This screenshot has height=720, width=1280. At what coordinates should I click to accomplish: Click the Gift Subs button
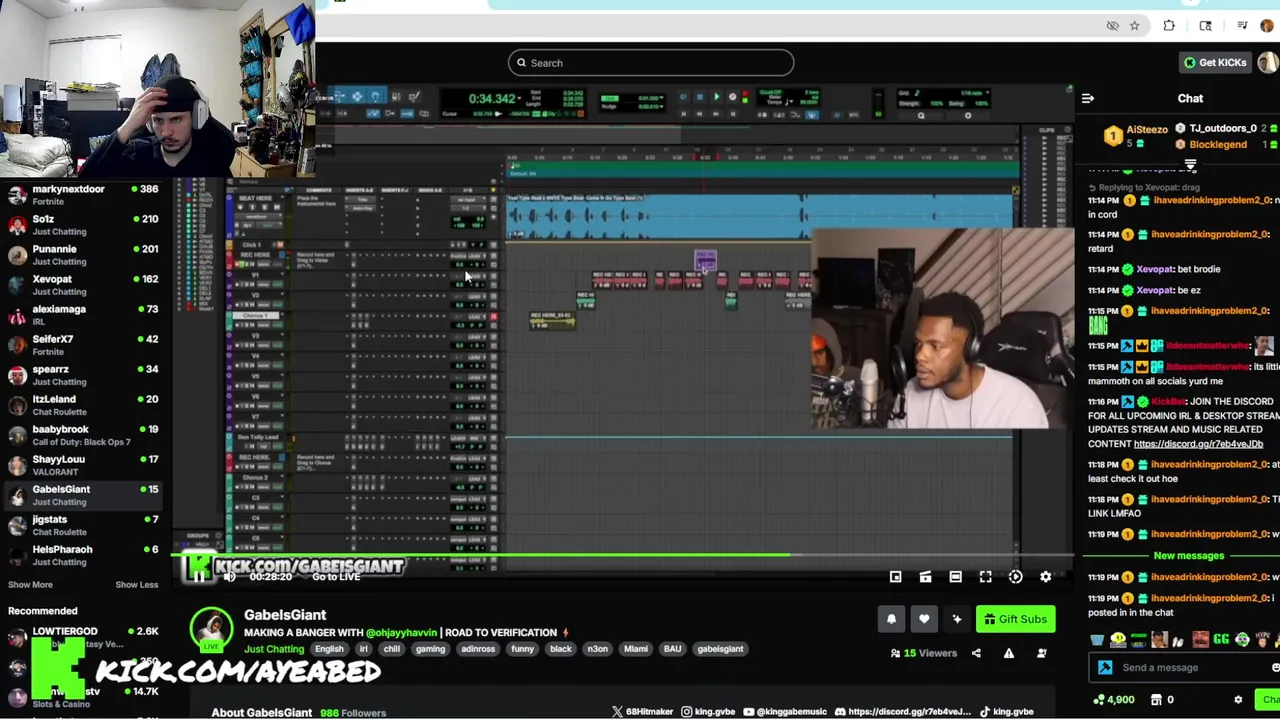click(x=1015, y=619)
